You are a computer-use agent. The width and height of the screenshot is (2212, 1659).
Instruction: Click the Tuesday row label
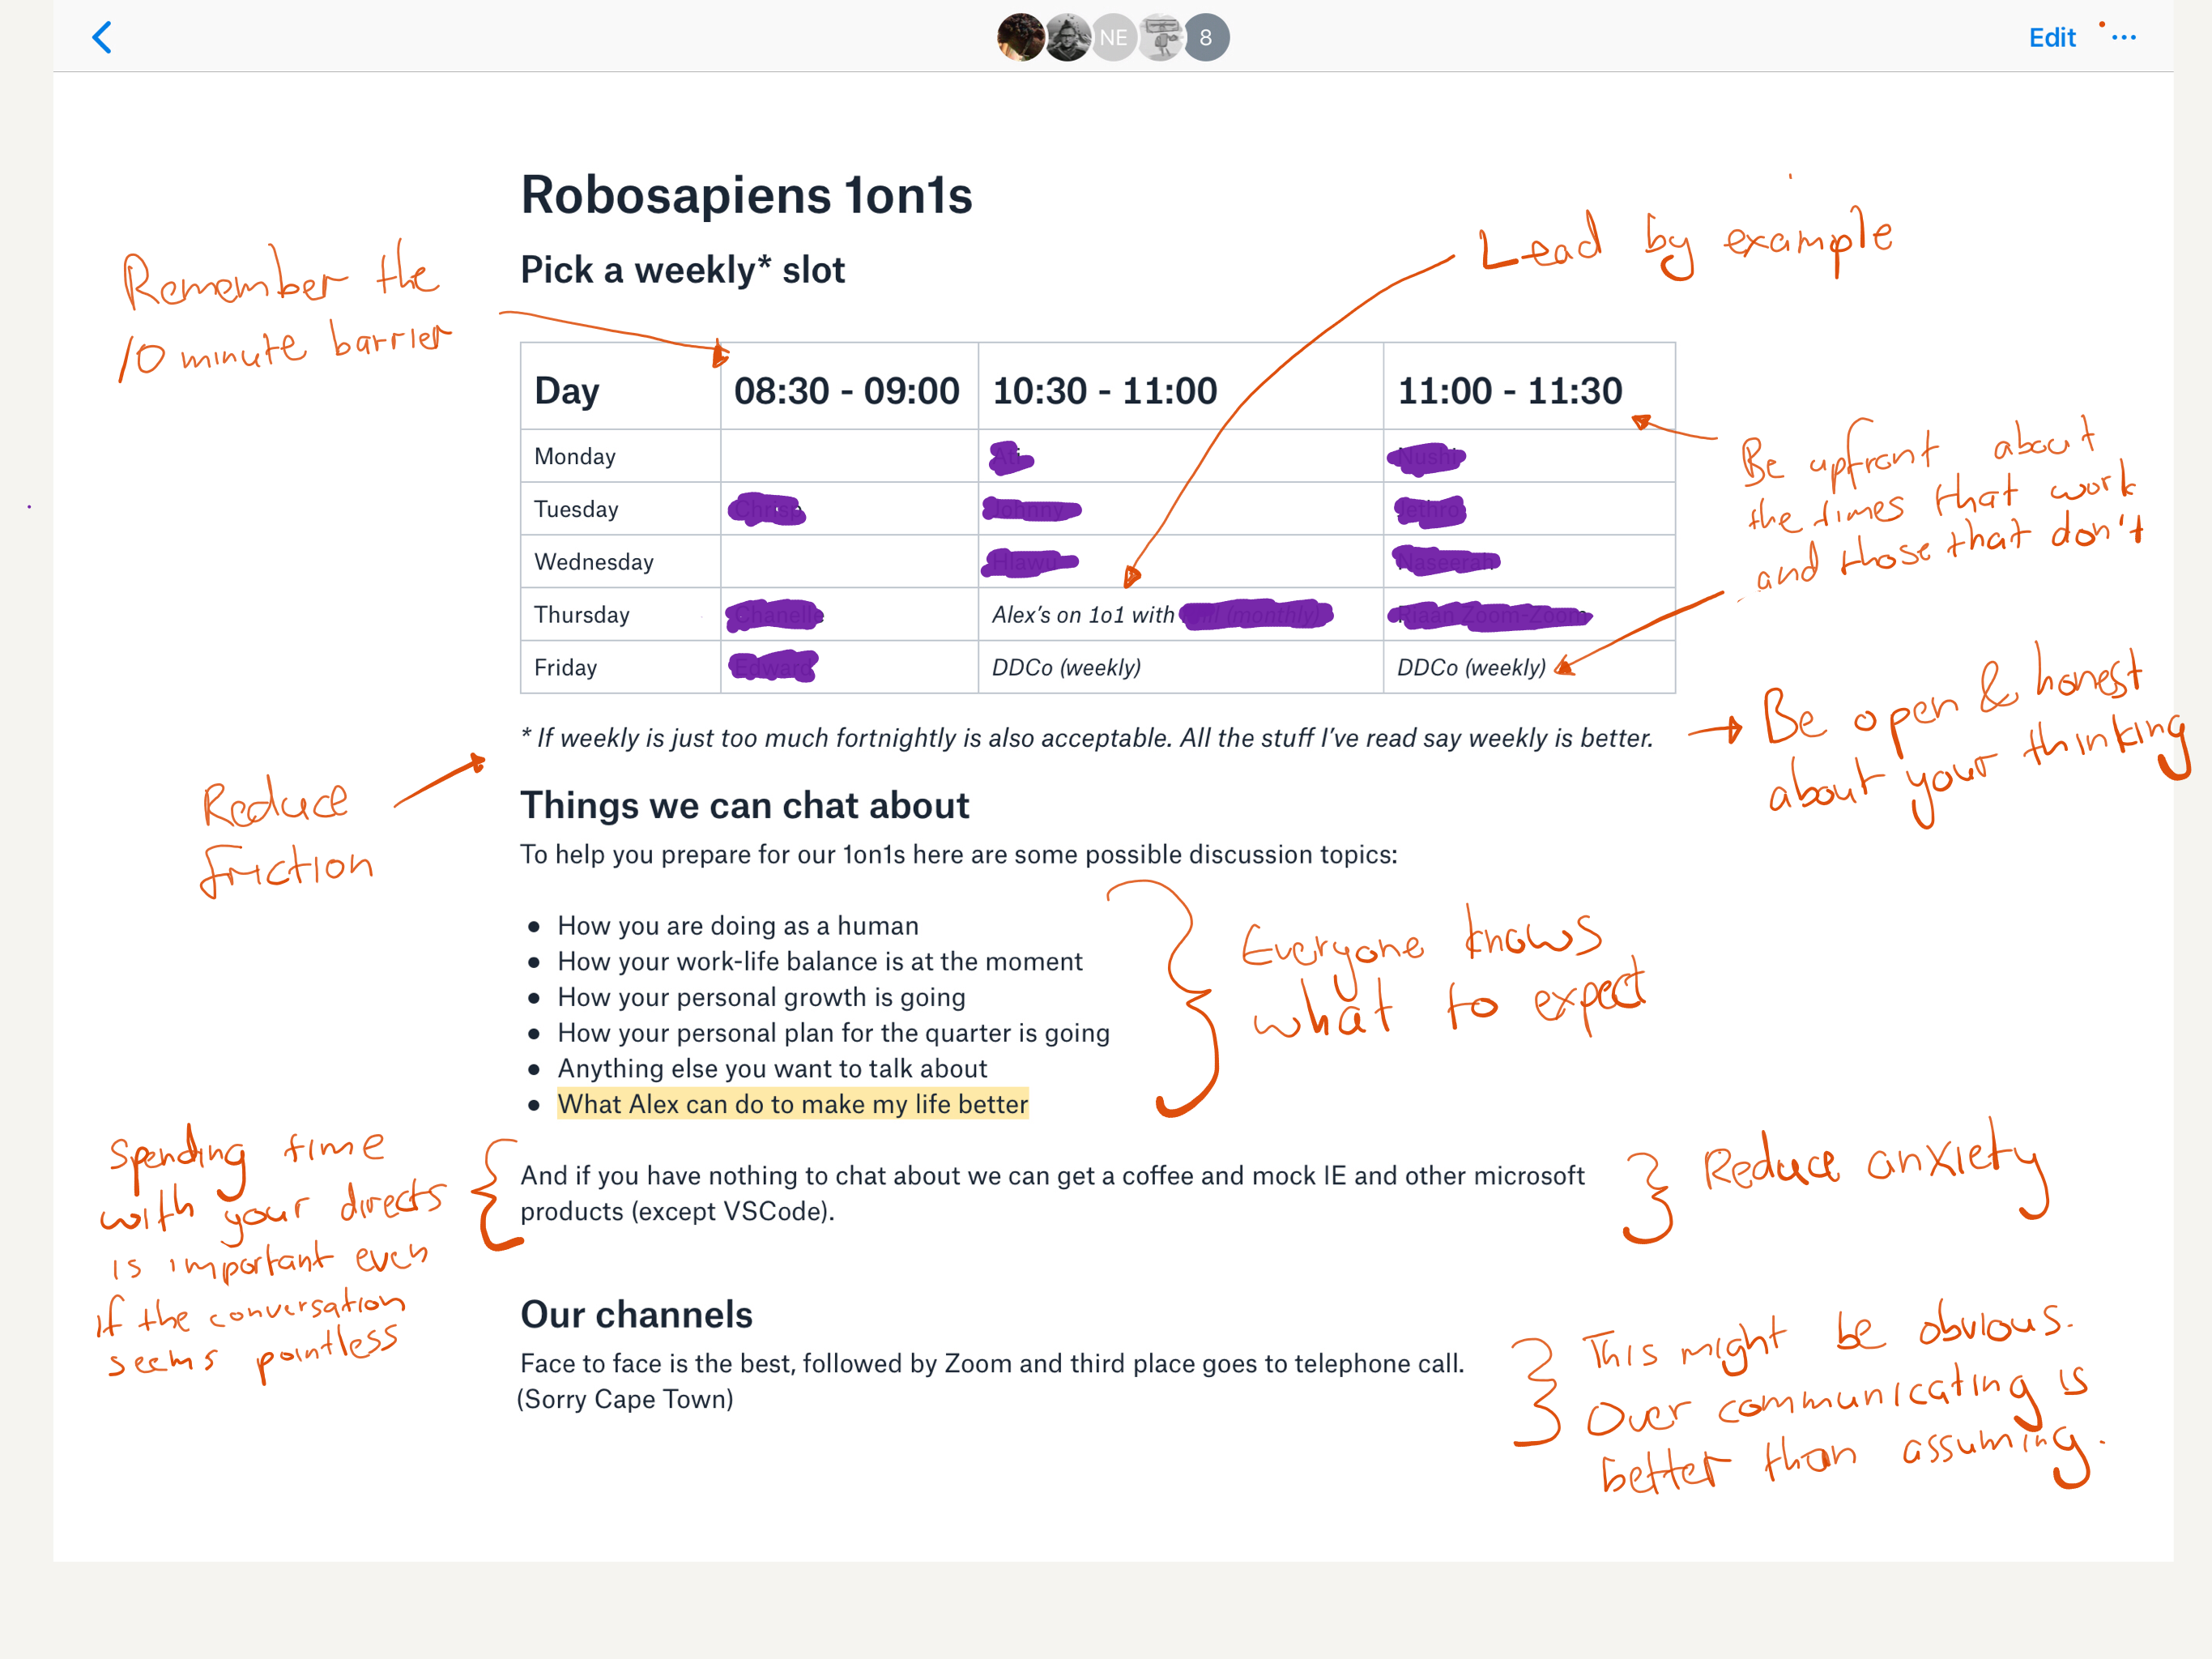coord(576,509)
